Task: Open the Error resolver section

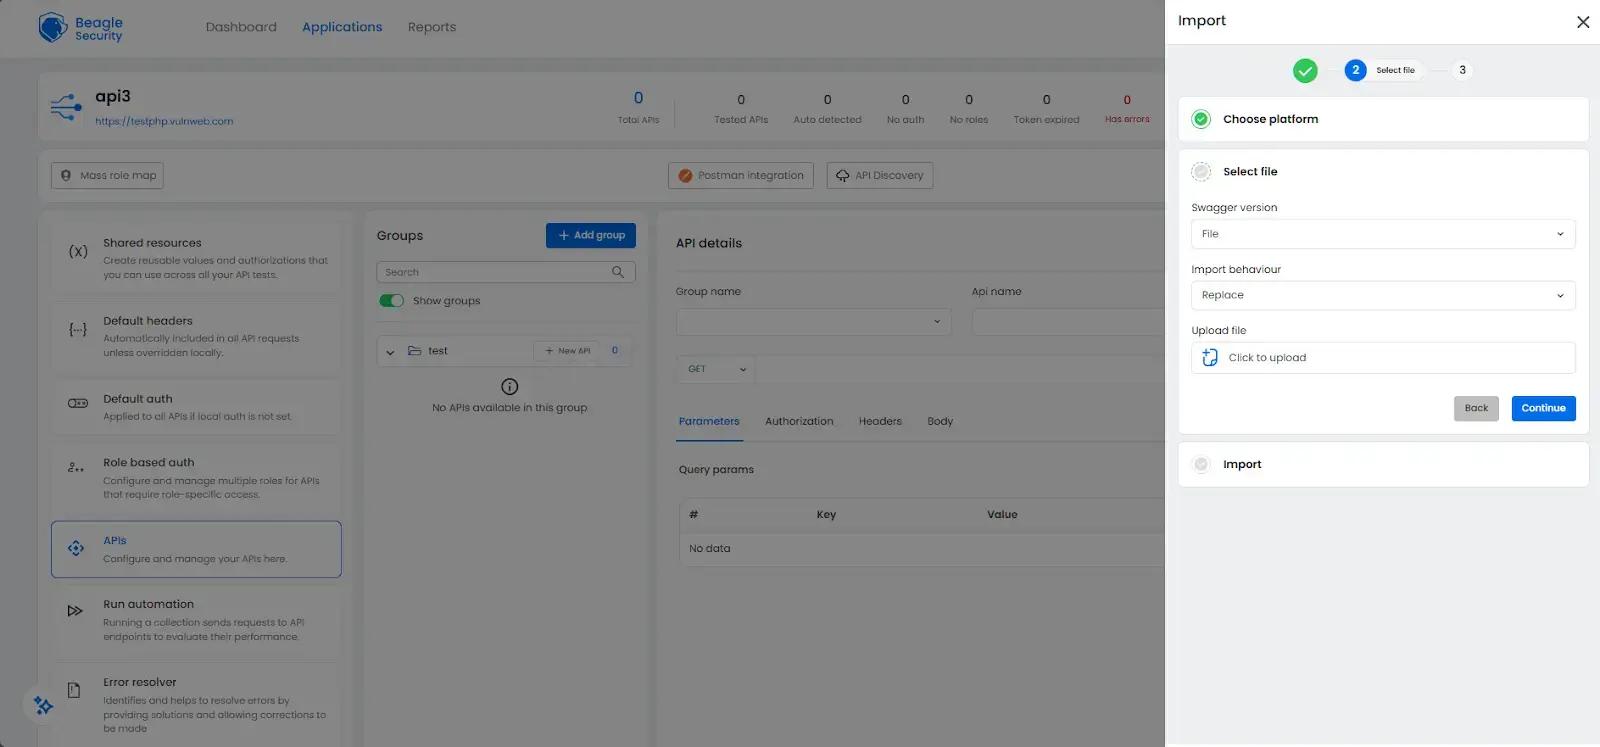Action: [x=196, y=705]
